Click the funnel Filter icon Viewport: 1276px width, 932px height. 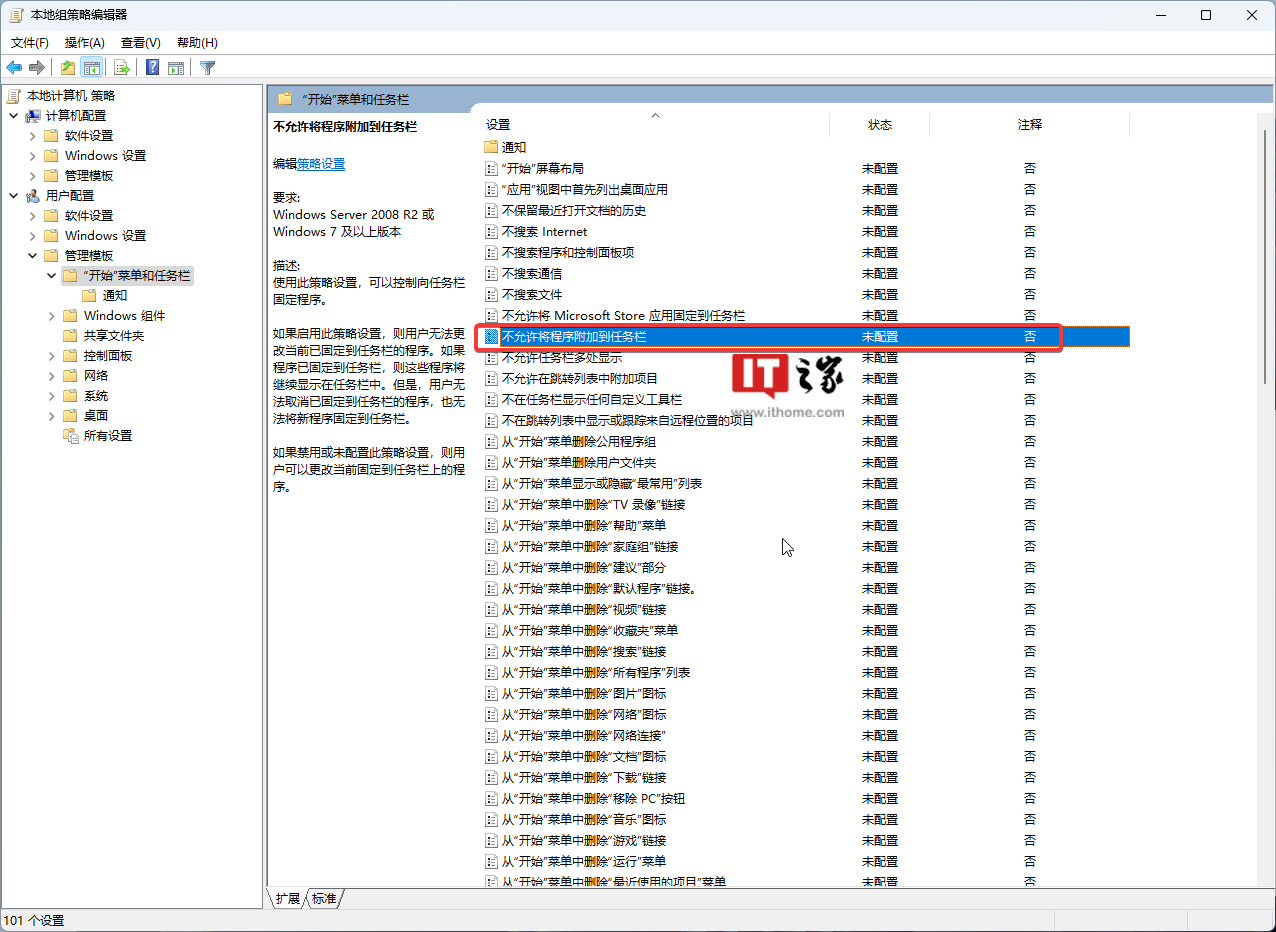[x=207, y=68]
